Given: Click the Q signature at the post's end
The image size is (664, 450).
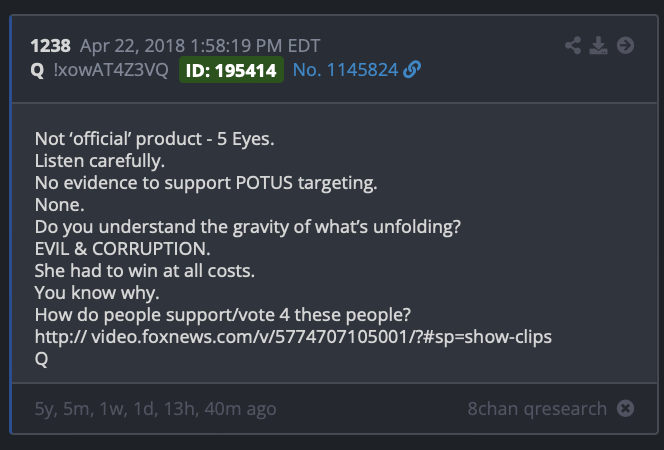Looking at the screenshot, I should point(42,359).
